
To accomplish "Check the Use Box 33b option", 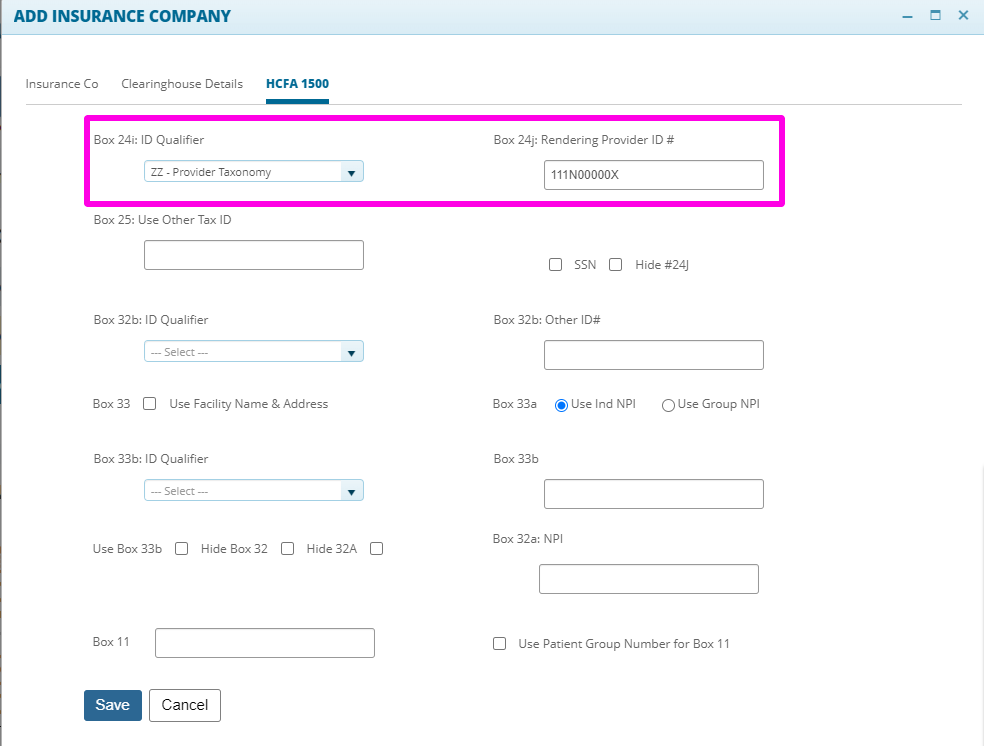I will (x=181, y=548).
